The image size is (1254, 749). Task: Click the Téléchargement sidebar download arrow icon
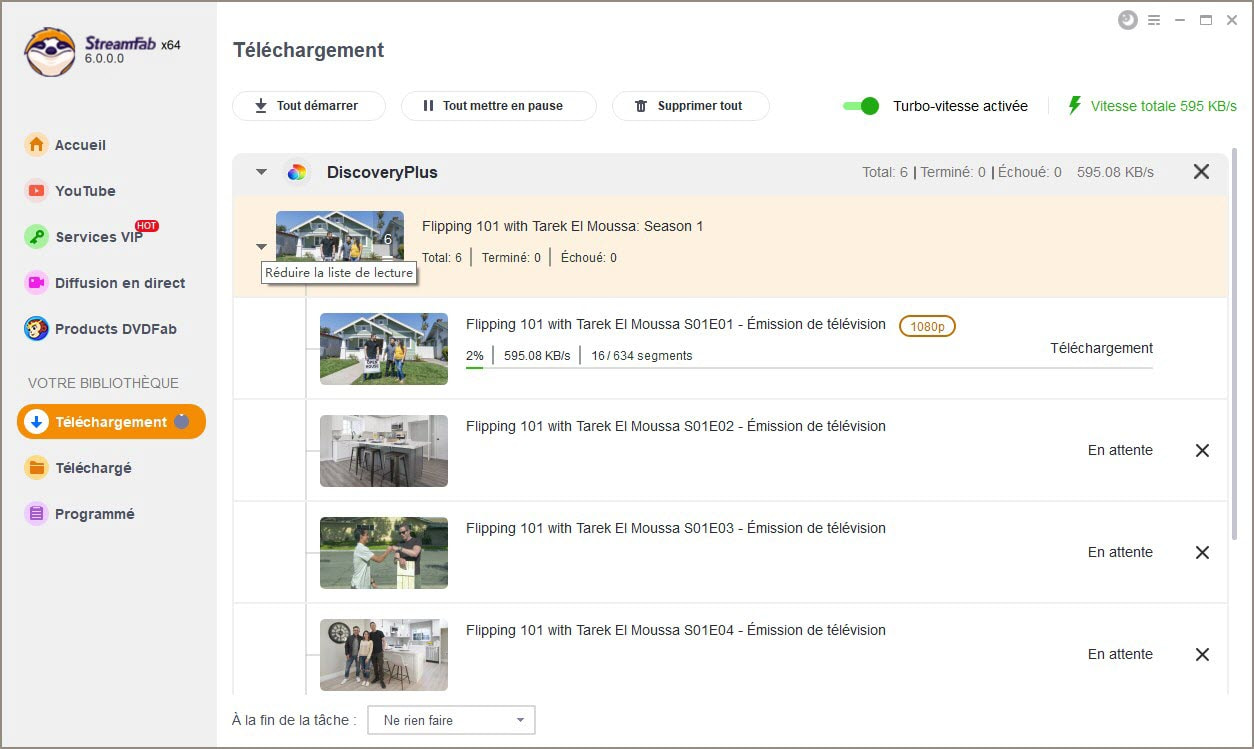(36, 422)
